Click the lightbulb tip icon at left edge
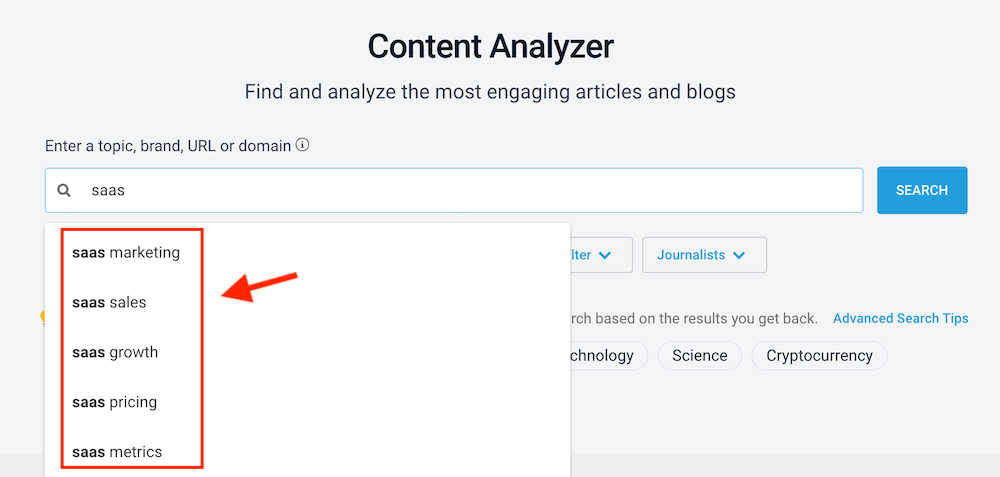 pyautogui.click(x=42, y=318)
